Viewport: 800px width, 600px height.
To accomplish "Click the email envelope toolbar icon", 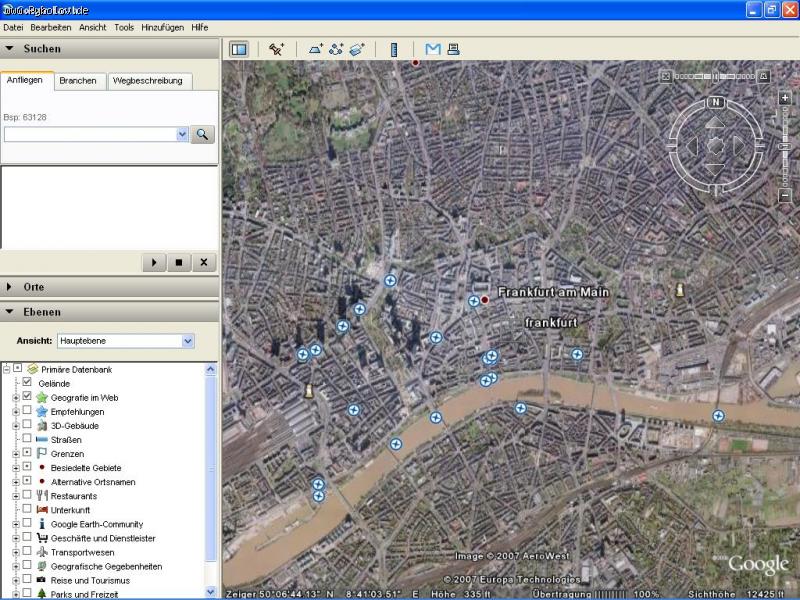I will [433, 48].
